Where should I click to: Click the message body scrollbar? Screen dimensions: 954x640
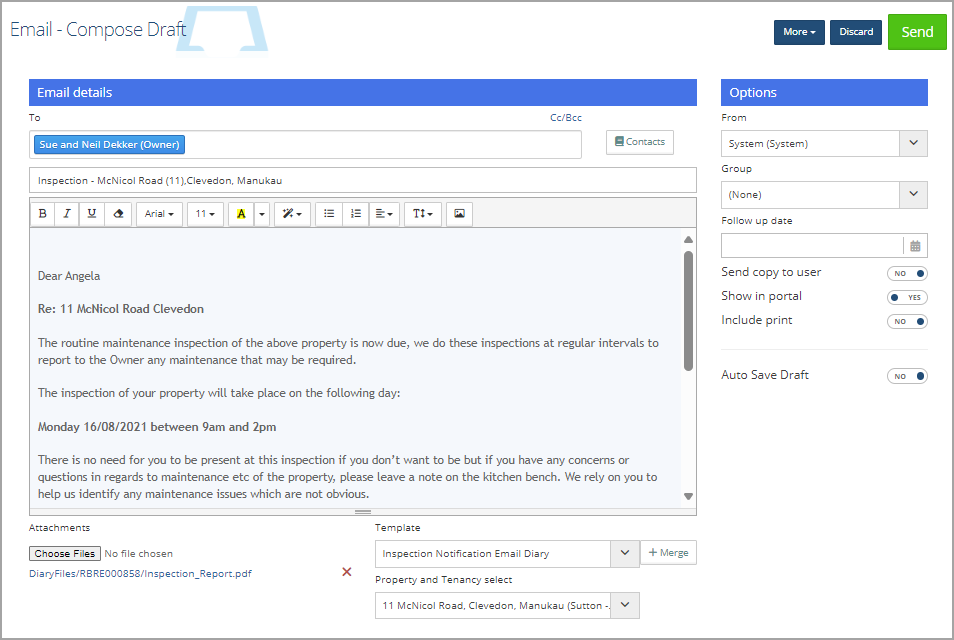pos(689,310)
